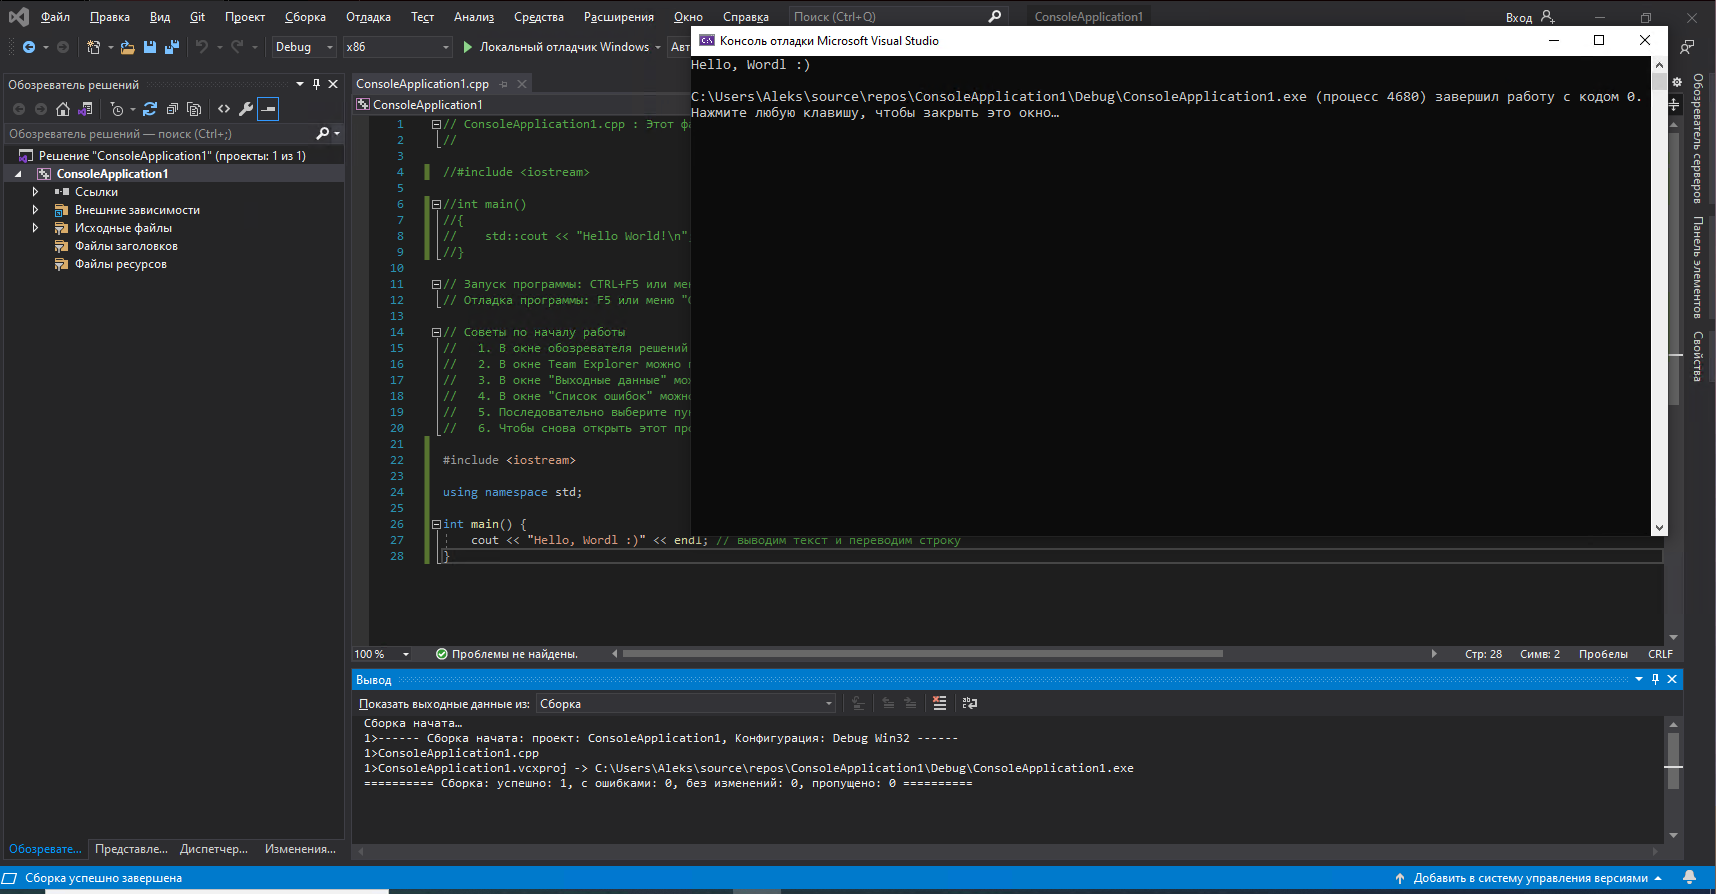Click the search magnifier in Solution Explorer search

point(322,133)
